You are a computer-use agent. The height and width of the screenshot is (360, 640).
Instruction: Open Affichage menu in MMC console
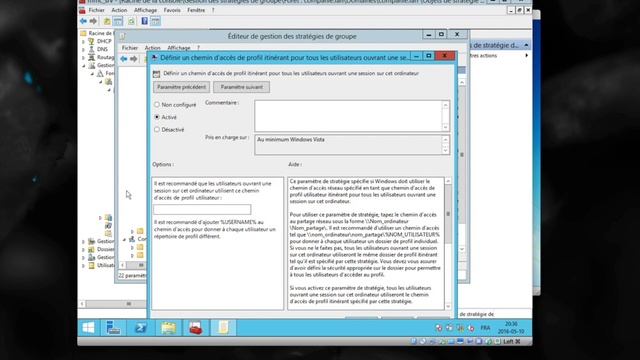[x=145, y=10]
